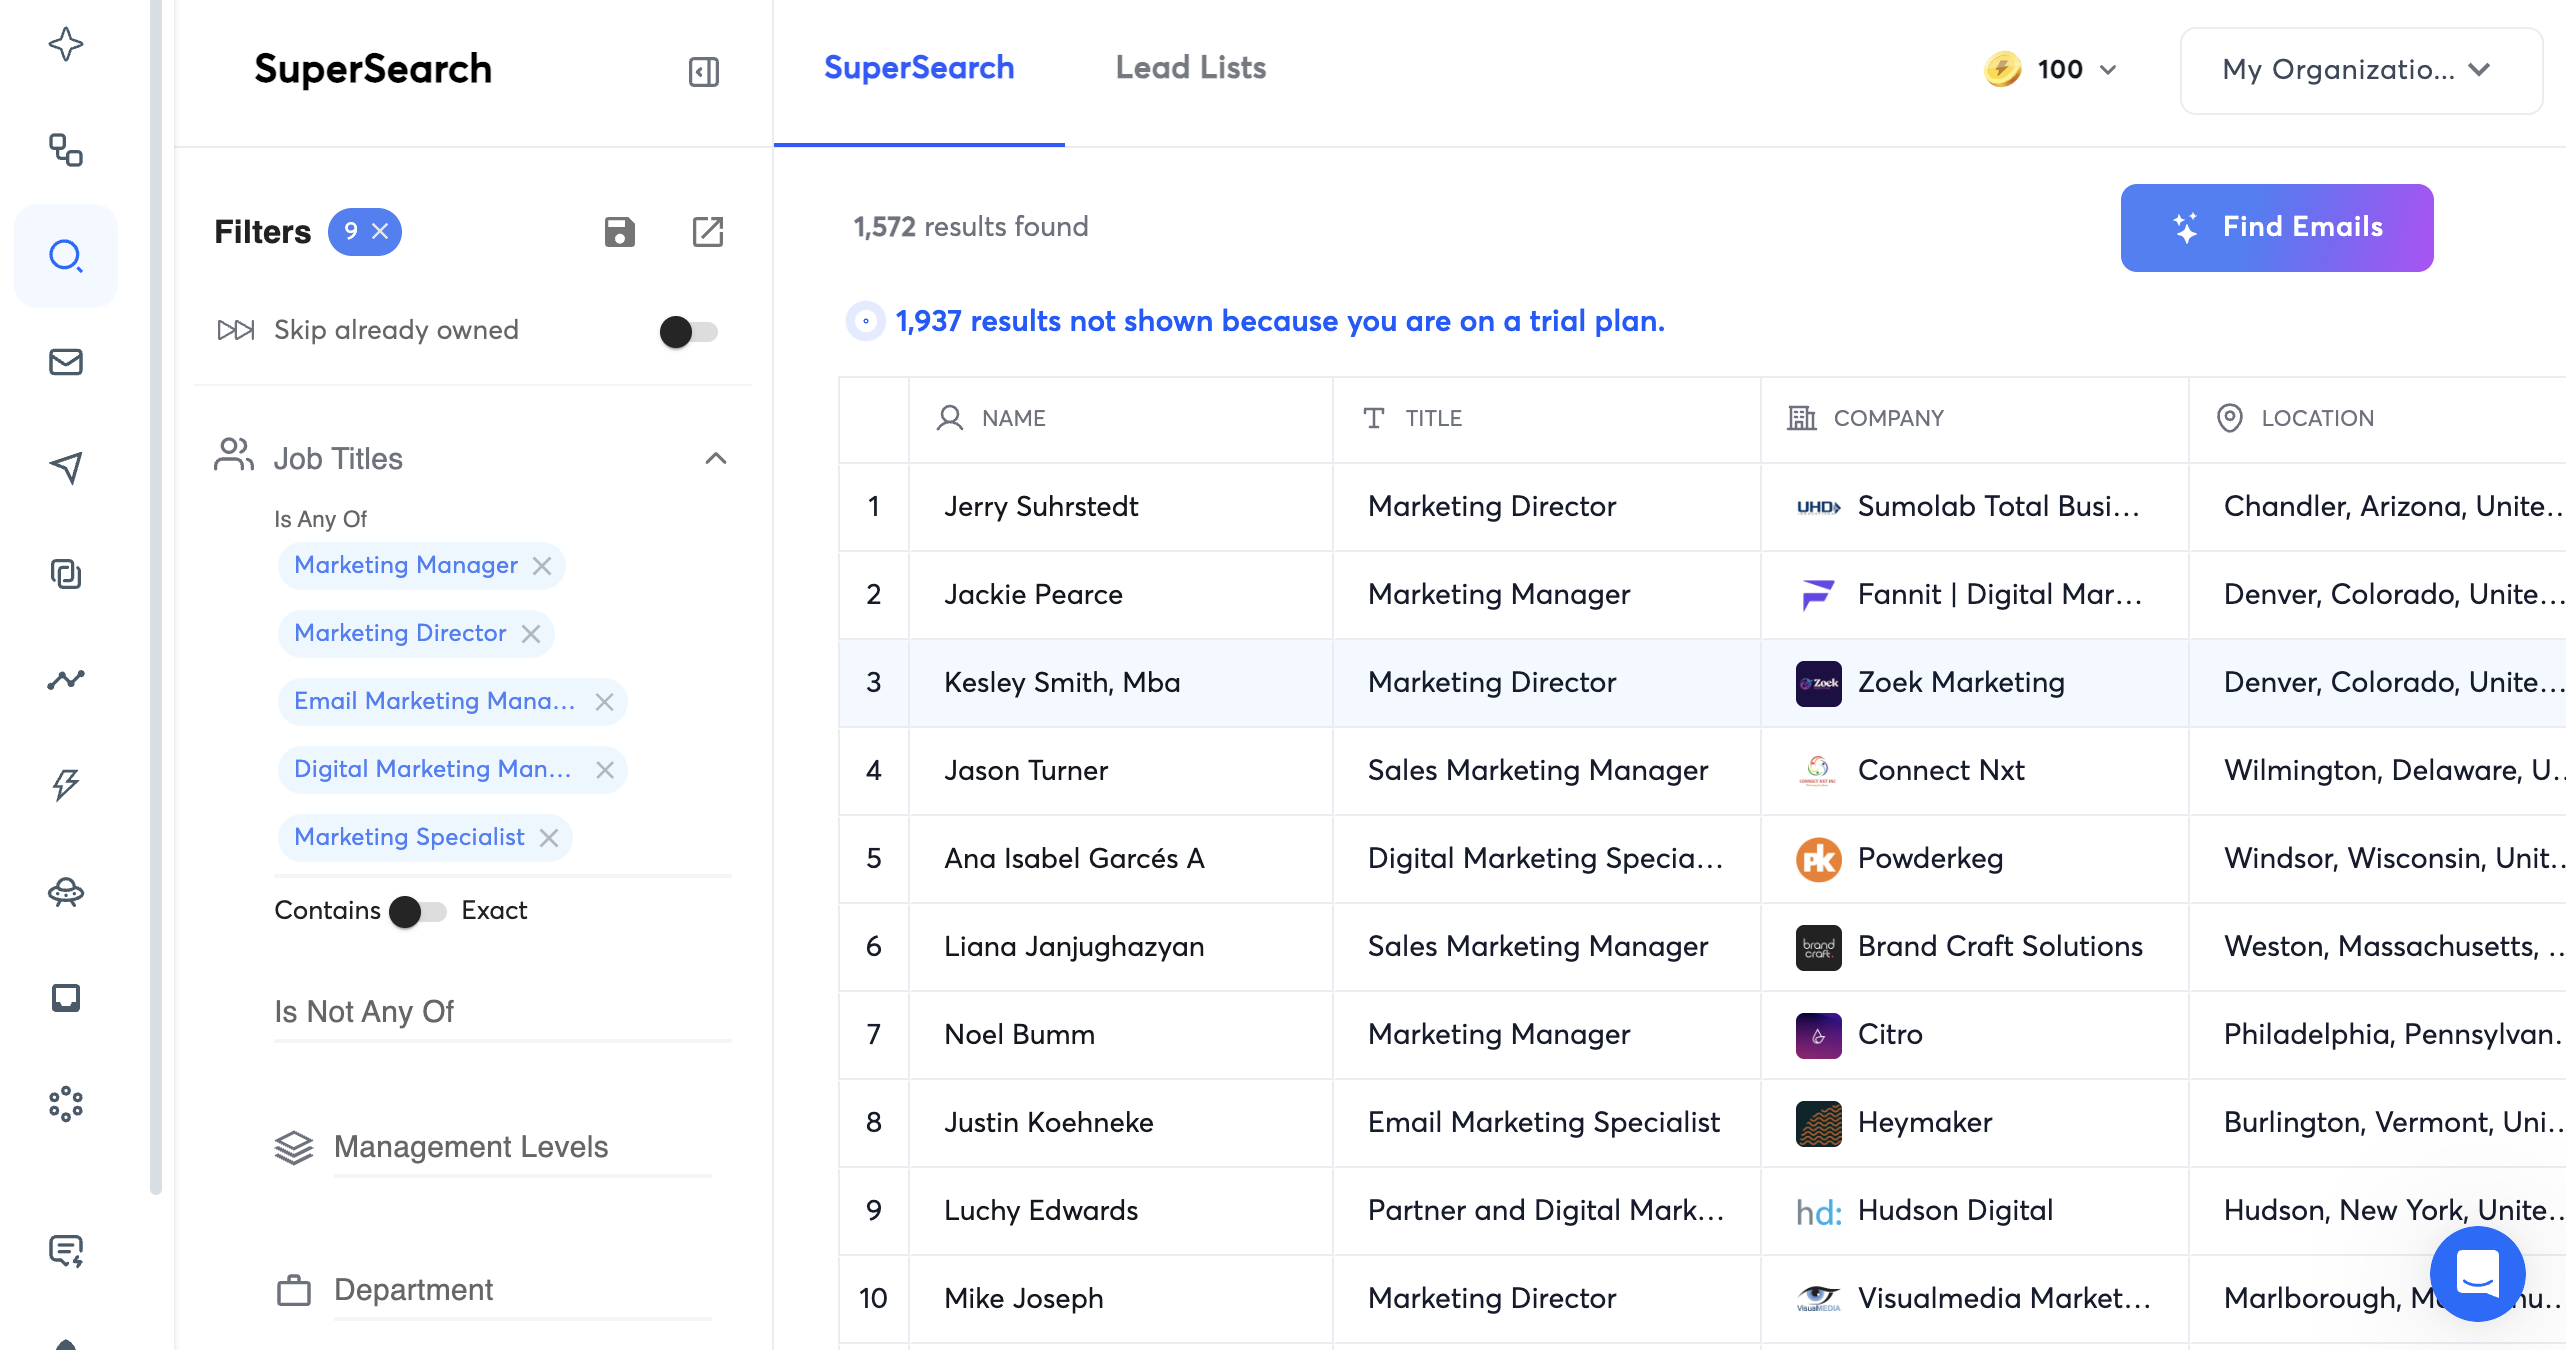Enable the Skip already owned toggle

tap(689, 331)
